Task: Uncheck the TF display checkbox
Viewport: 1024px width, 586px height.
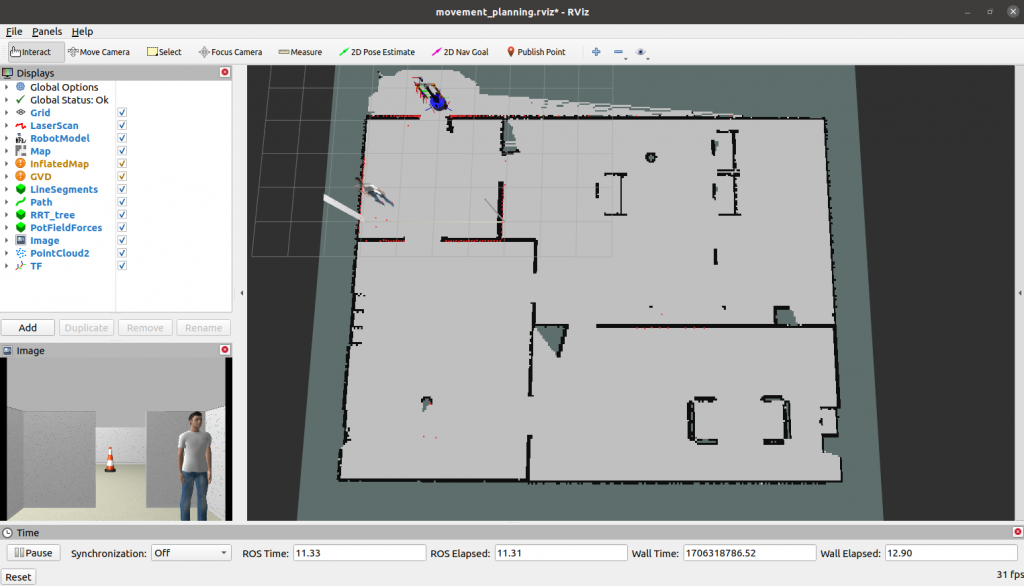Action: pos(122,266)
